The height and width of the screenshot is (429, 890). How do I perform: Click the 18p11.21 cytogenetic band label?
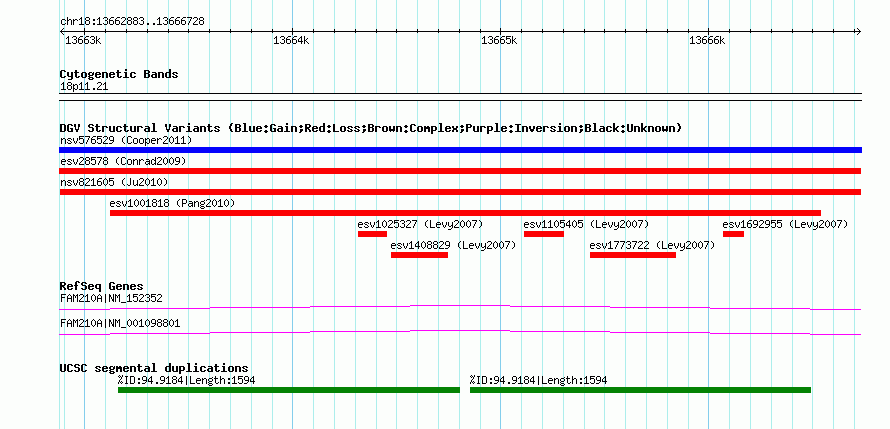pos(84,87)
